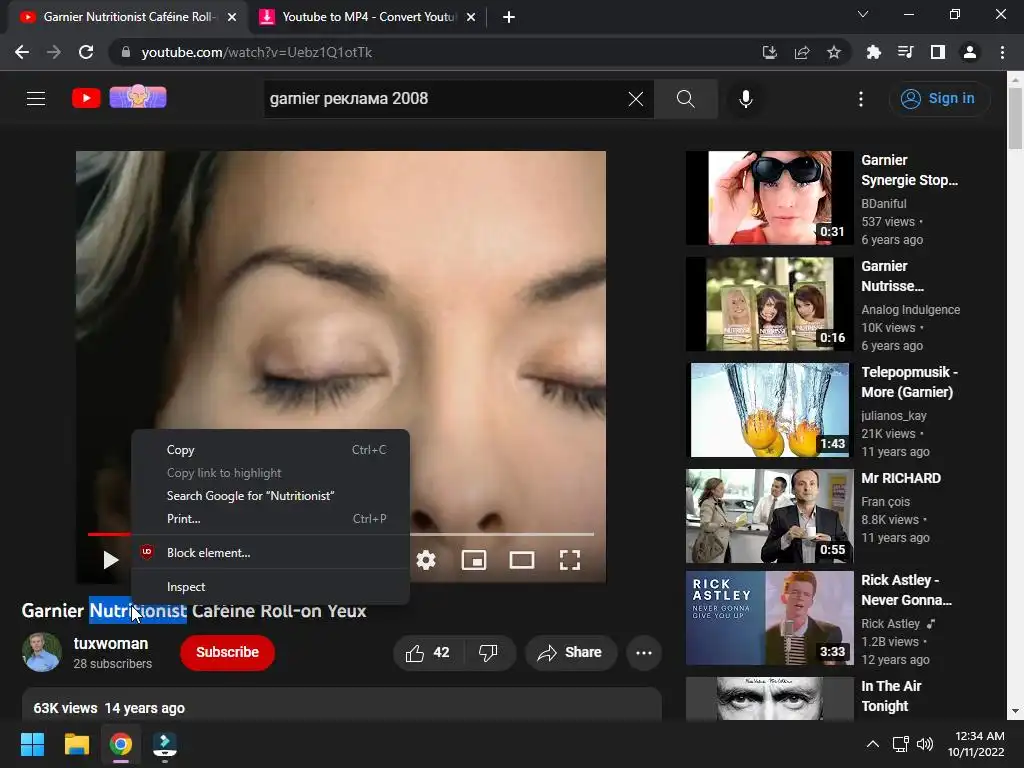Image resolution: width=1024 pixels, height=768 pixels.
Task: Choose Print... in context menu
Action: pyautogui.click(x=270, y=519)
